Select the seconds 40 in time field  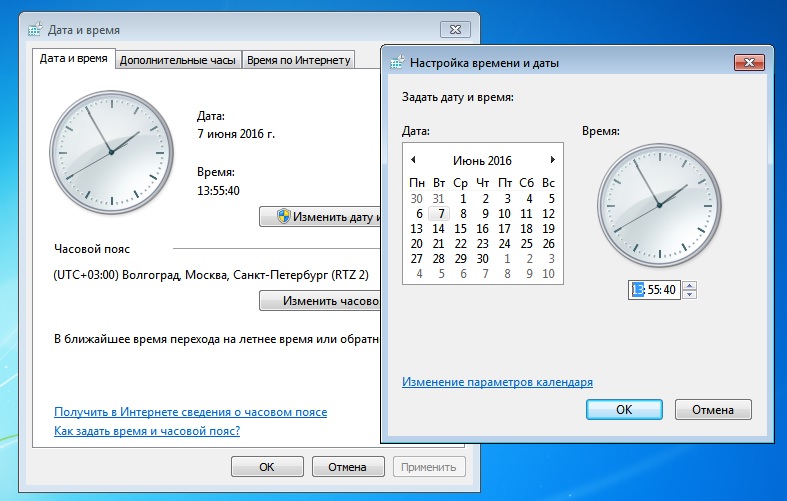pos(669,290)
